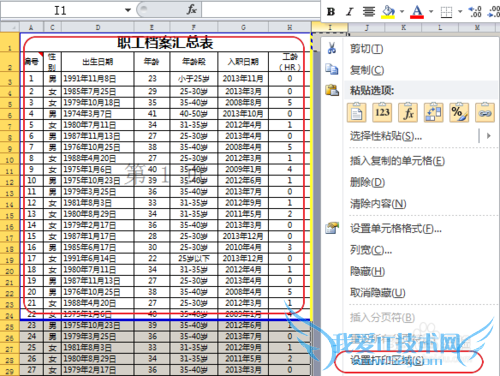Click the paste clipboard icon beside 粘贴选项
The image size is (500, 376).
point(332,90)
